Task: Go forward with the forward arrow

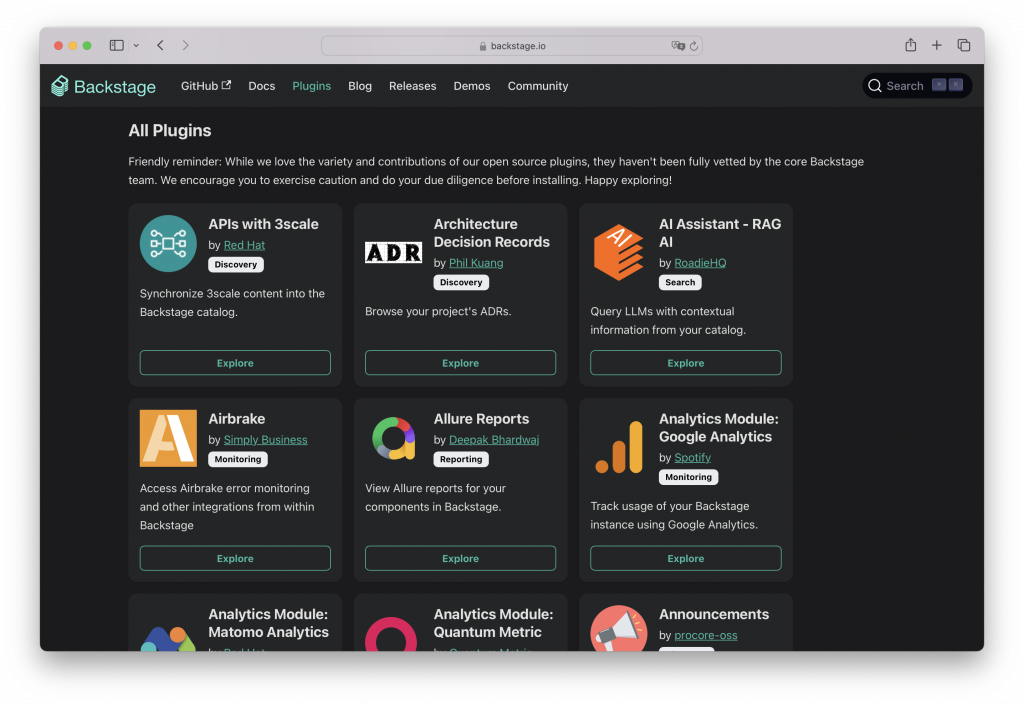Action: [185, 45]
